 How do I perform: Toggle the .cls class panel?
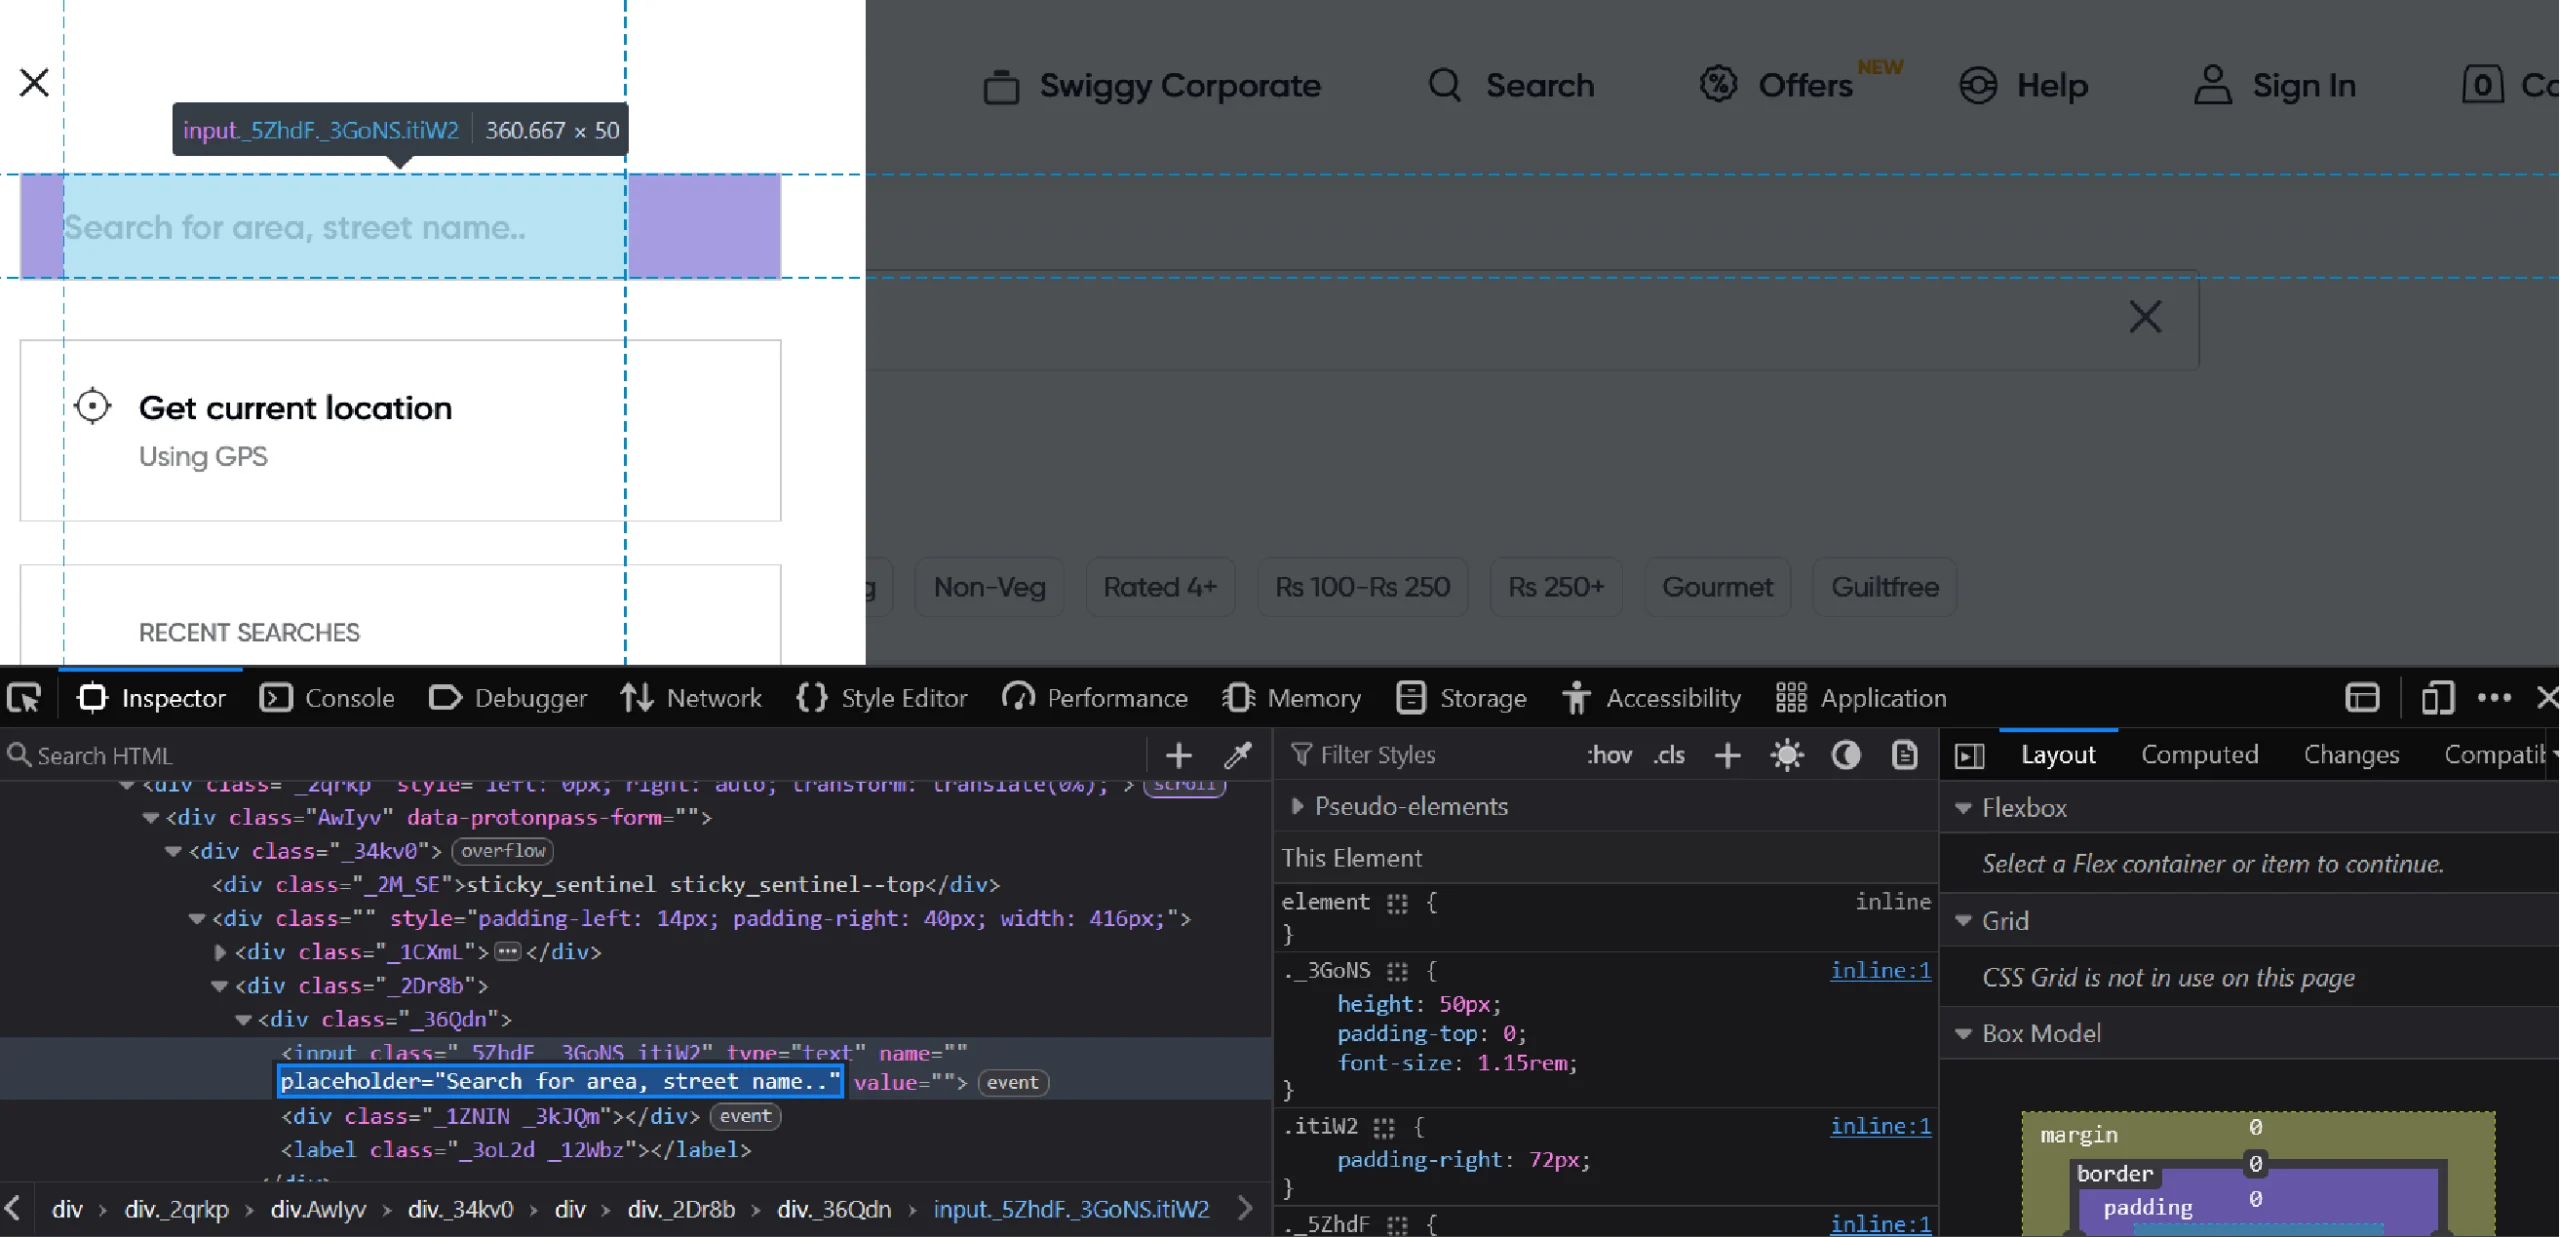[x=1669, y=754]
